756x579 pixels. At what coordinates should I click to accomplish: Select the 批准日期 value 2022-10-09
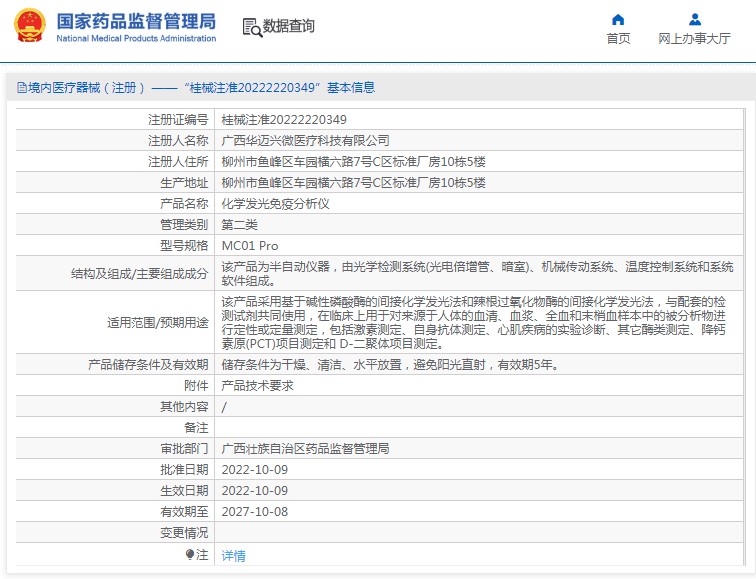pyautogui.click(x=255, y=470)
